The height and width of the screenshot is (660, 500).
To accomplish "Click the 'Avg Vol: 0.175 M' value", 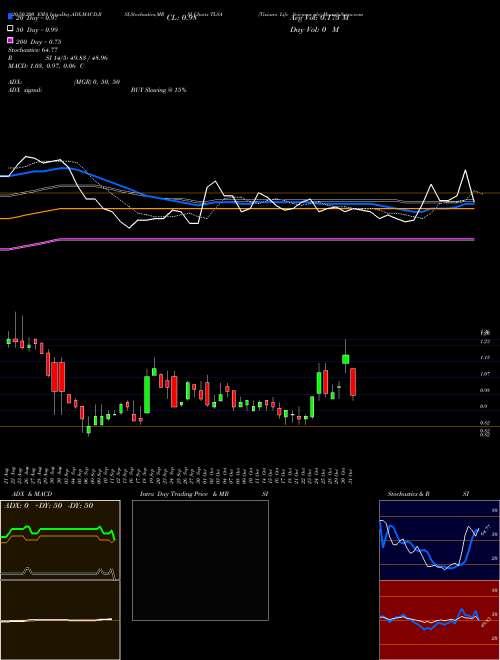I will (x=319, y=18).
